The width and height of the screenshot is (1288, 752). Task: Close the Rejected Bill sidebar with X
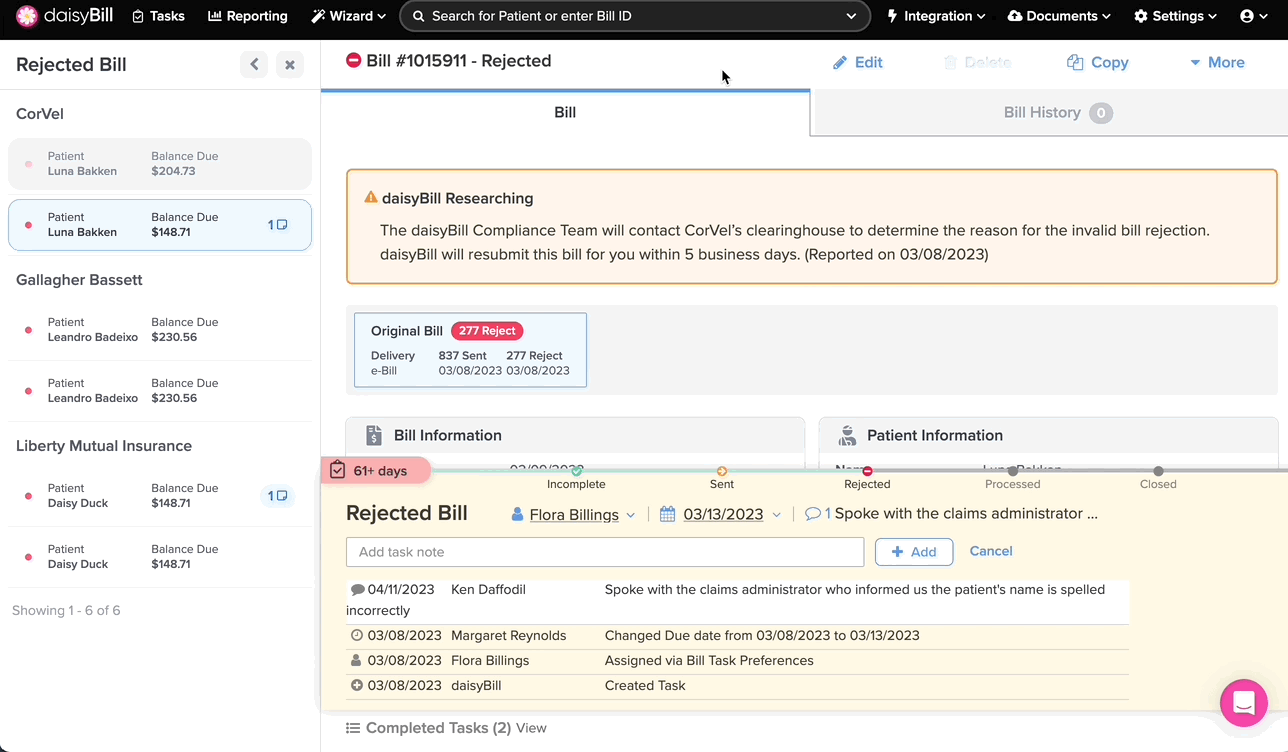pyautogui.click(x=290, y=65)
